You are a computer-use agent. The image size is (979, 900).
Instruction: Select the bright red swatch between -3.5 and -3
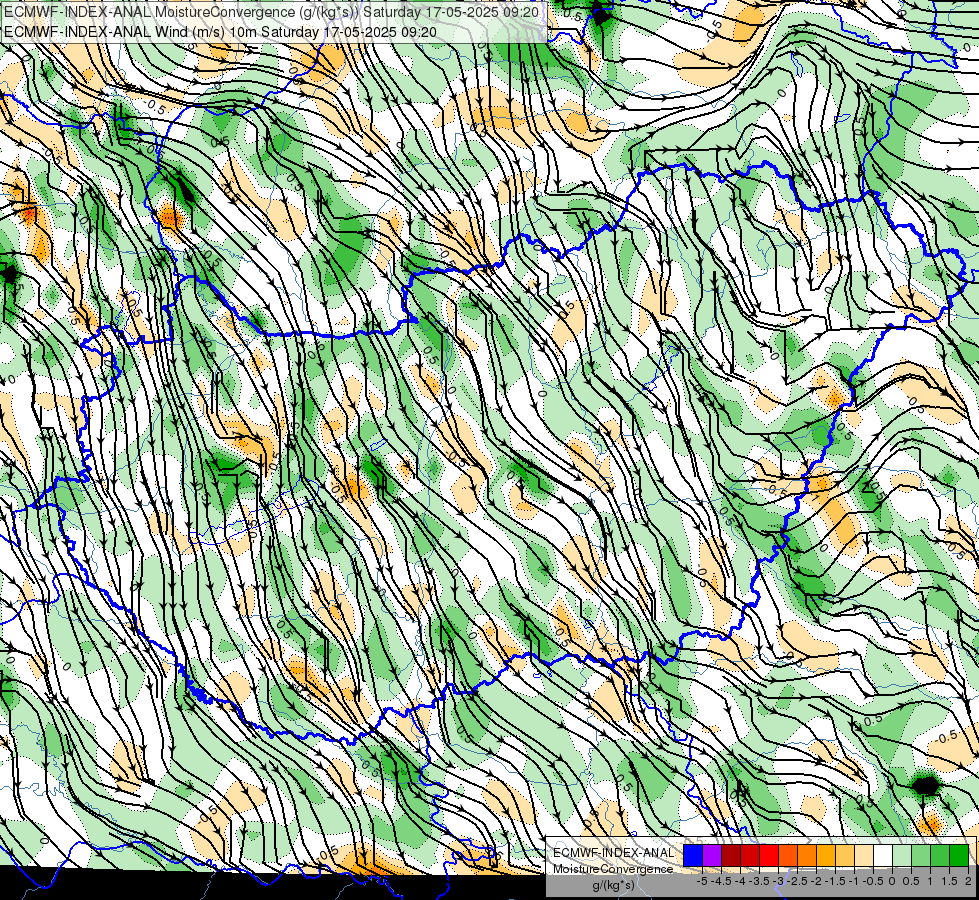click(x=769, y=856)
